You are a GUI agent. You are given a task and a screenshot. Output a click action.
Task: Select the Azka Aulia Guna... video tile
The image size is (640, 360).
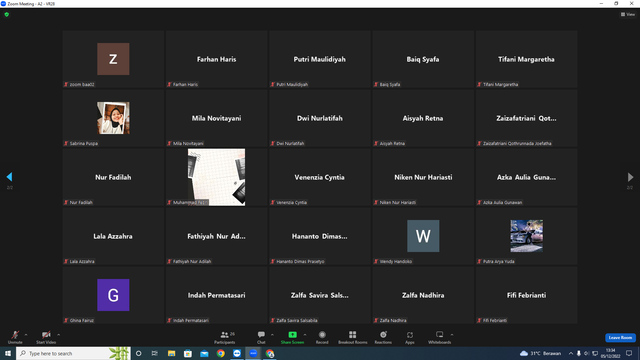526,177
